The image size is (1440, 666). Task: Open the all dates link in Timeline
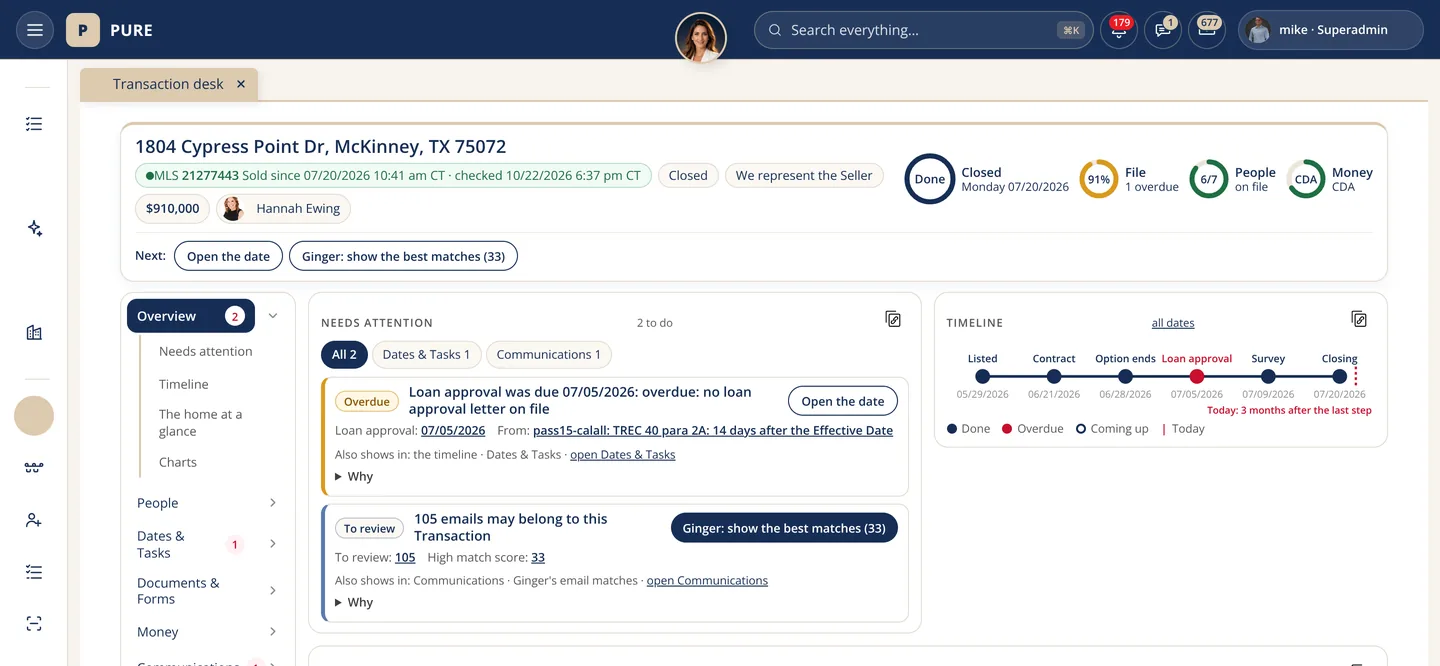tap(1173, 323)
